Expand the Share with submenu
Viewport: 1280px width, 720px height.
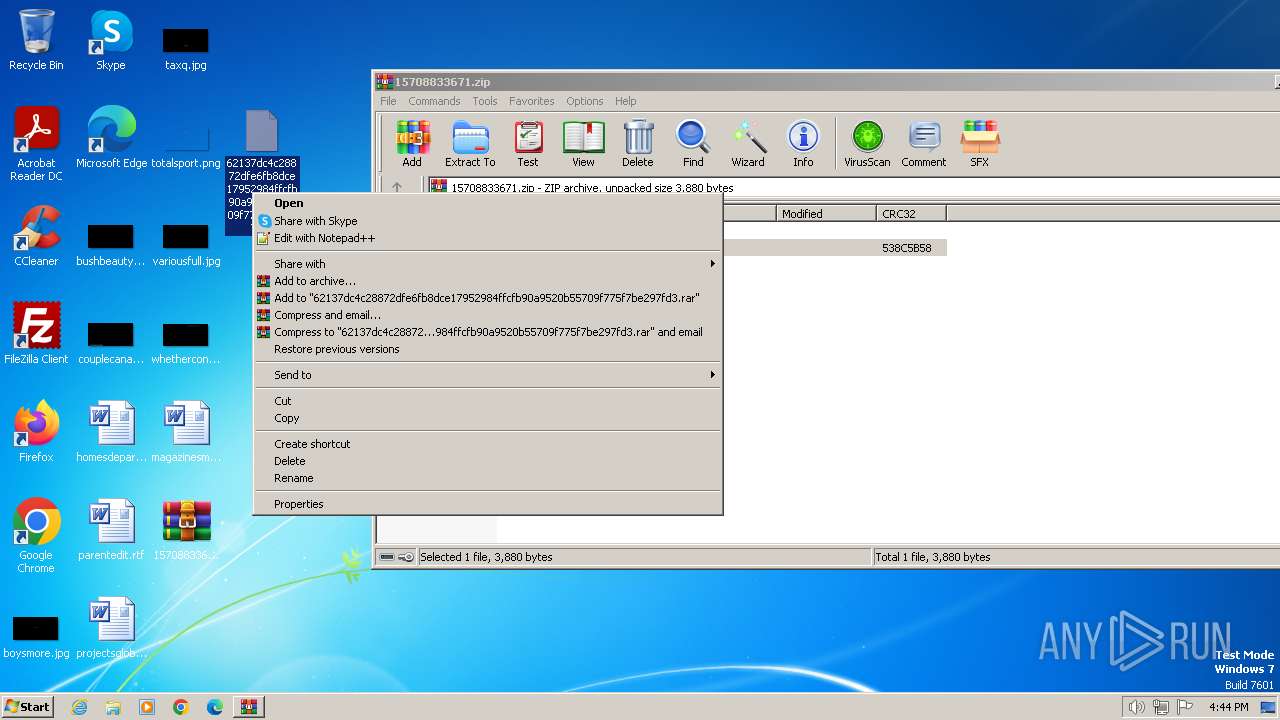(487, 264)
